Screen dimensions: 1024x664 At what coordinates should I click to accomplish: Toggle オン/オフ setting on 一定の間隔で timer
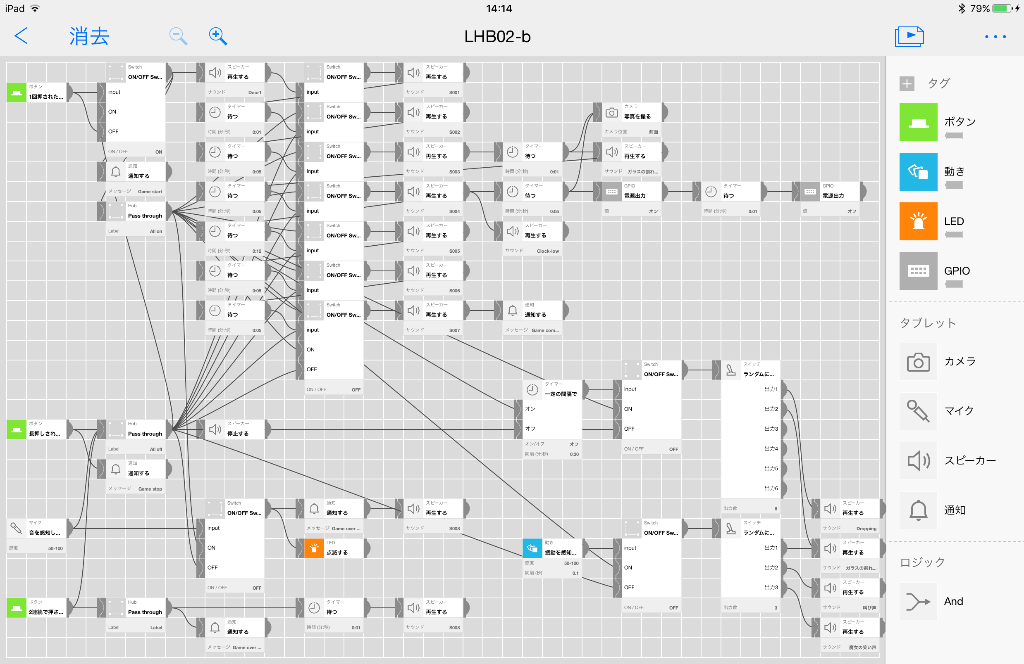pos(552,444)
